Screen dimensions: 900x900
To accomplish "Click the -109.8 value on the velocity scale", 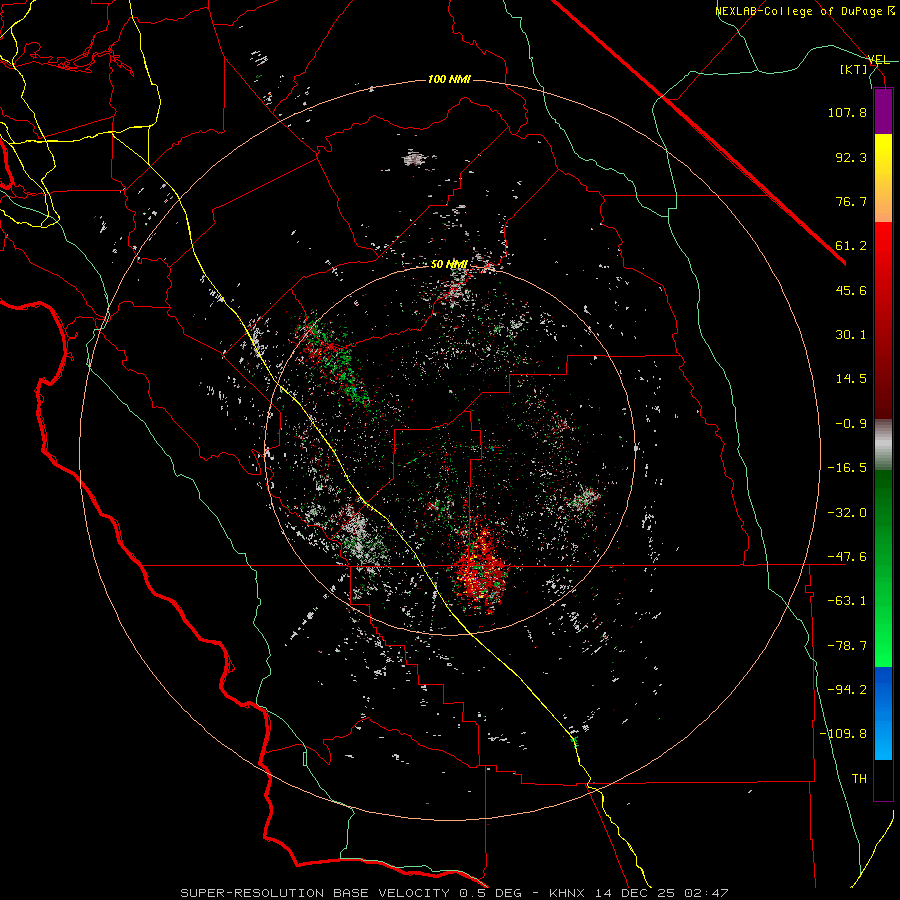I will click(x=843, y=734).
